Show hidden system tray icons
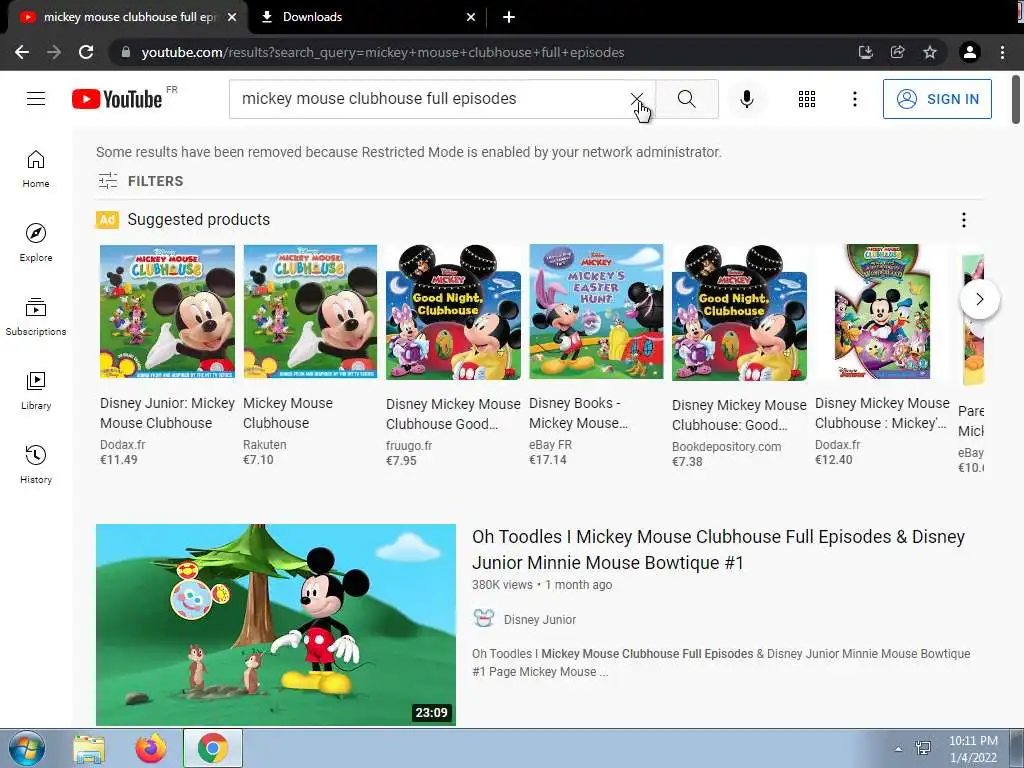The width and height of the screenshot is (1024, 768). pos(899,749)
